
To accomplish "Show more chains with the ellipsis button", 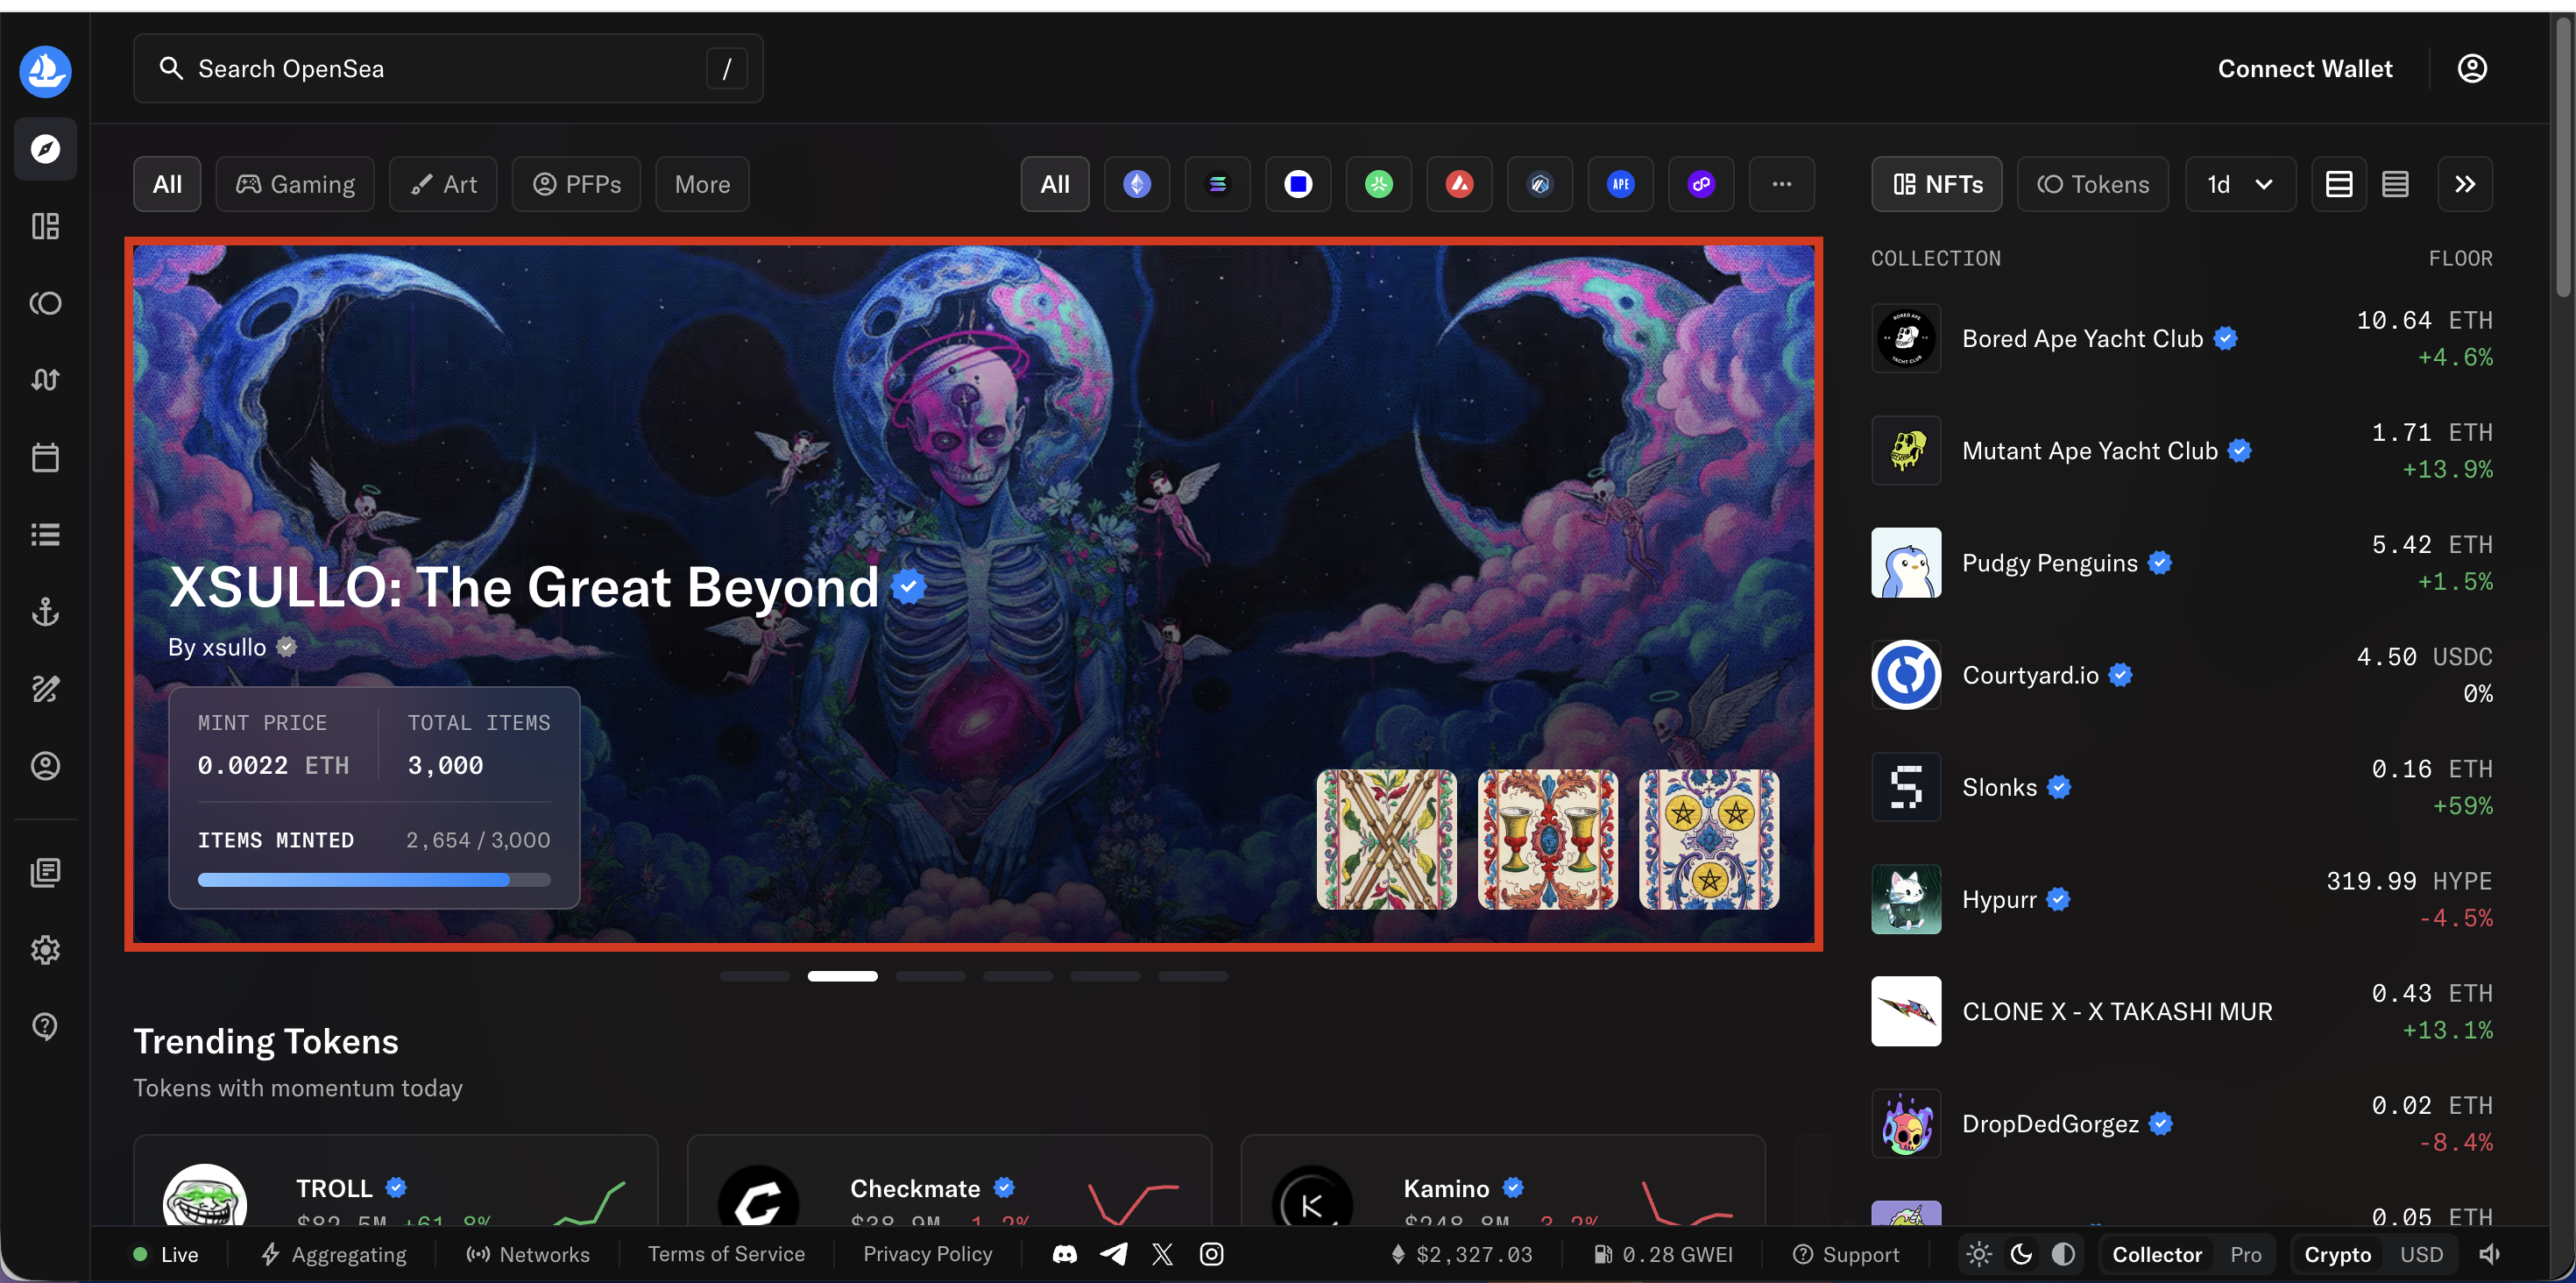I will [x=1782, y=184].
